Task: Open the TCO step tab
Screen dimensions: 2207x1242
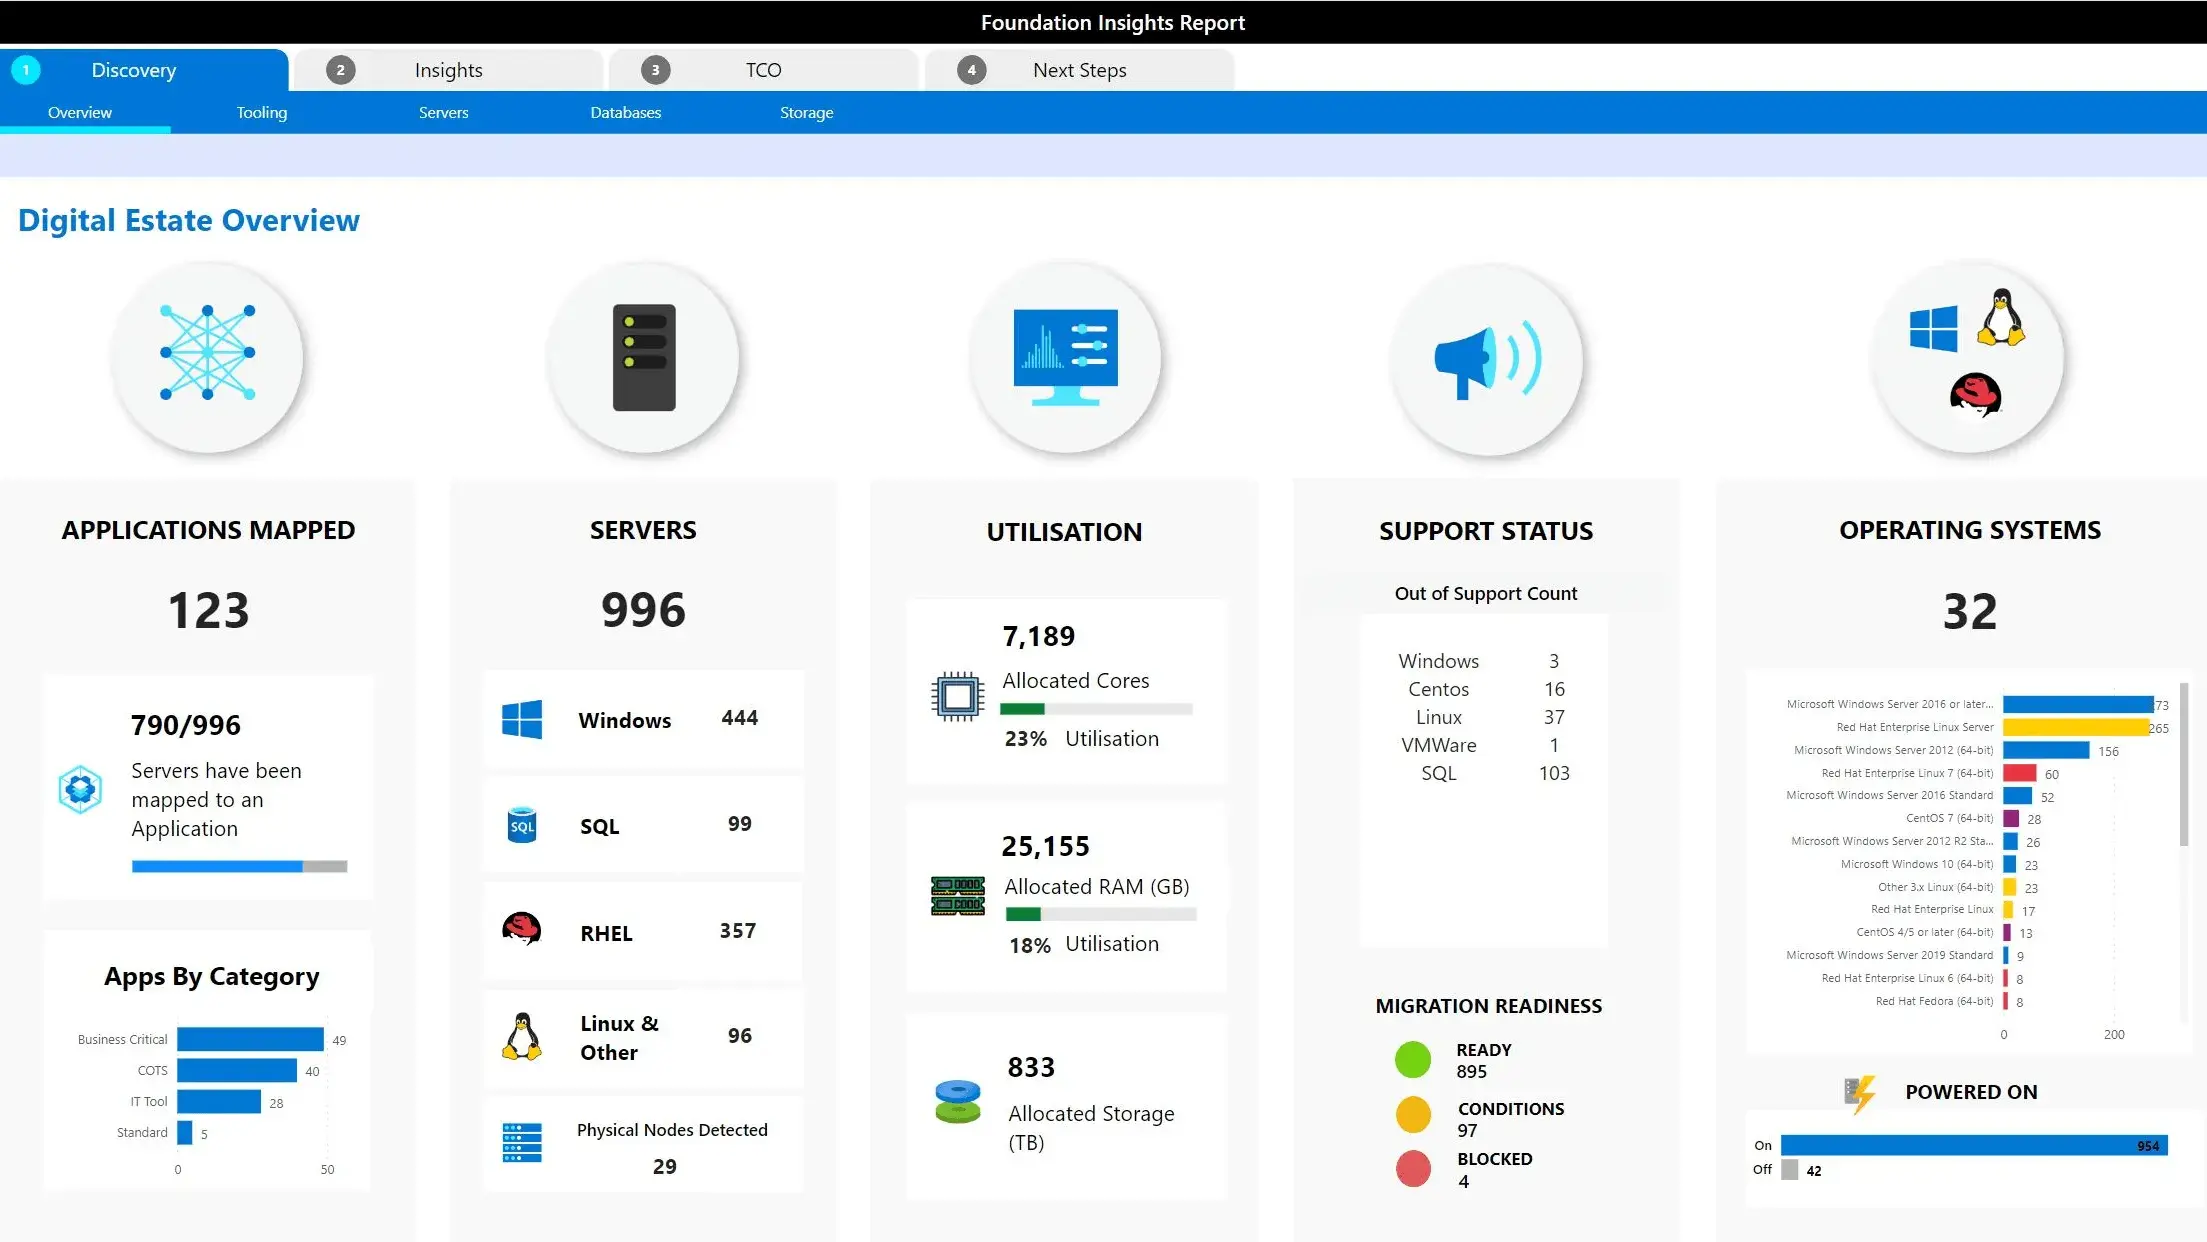Action: pos(764,70)
